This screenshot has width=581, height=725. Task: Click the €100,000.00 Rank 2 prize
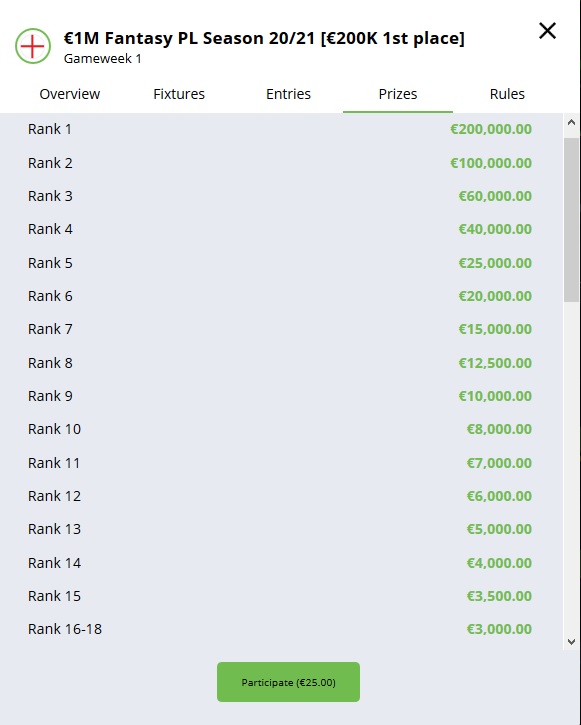[491, 163]
